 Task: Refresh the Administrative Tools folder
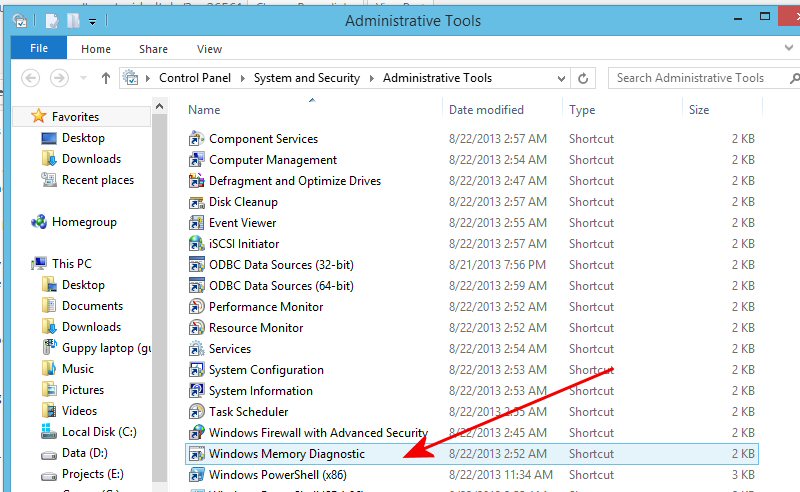(583, 78)
